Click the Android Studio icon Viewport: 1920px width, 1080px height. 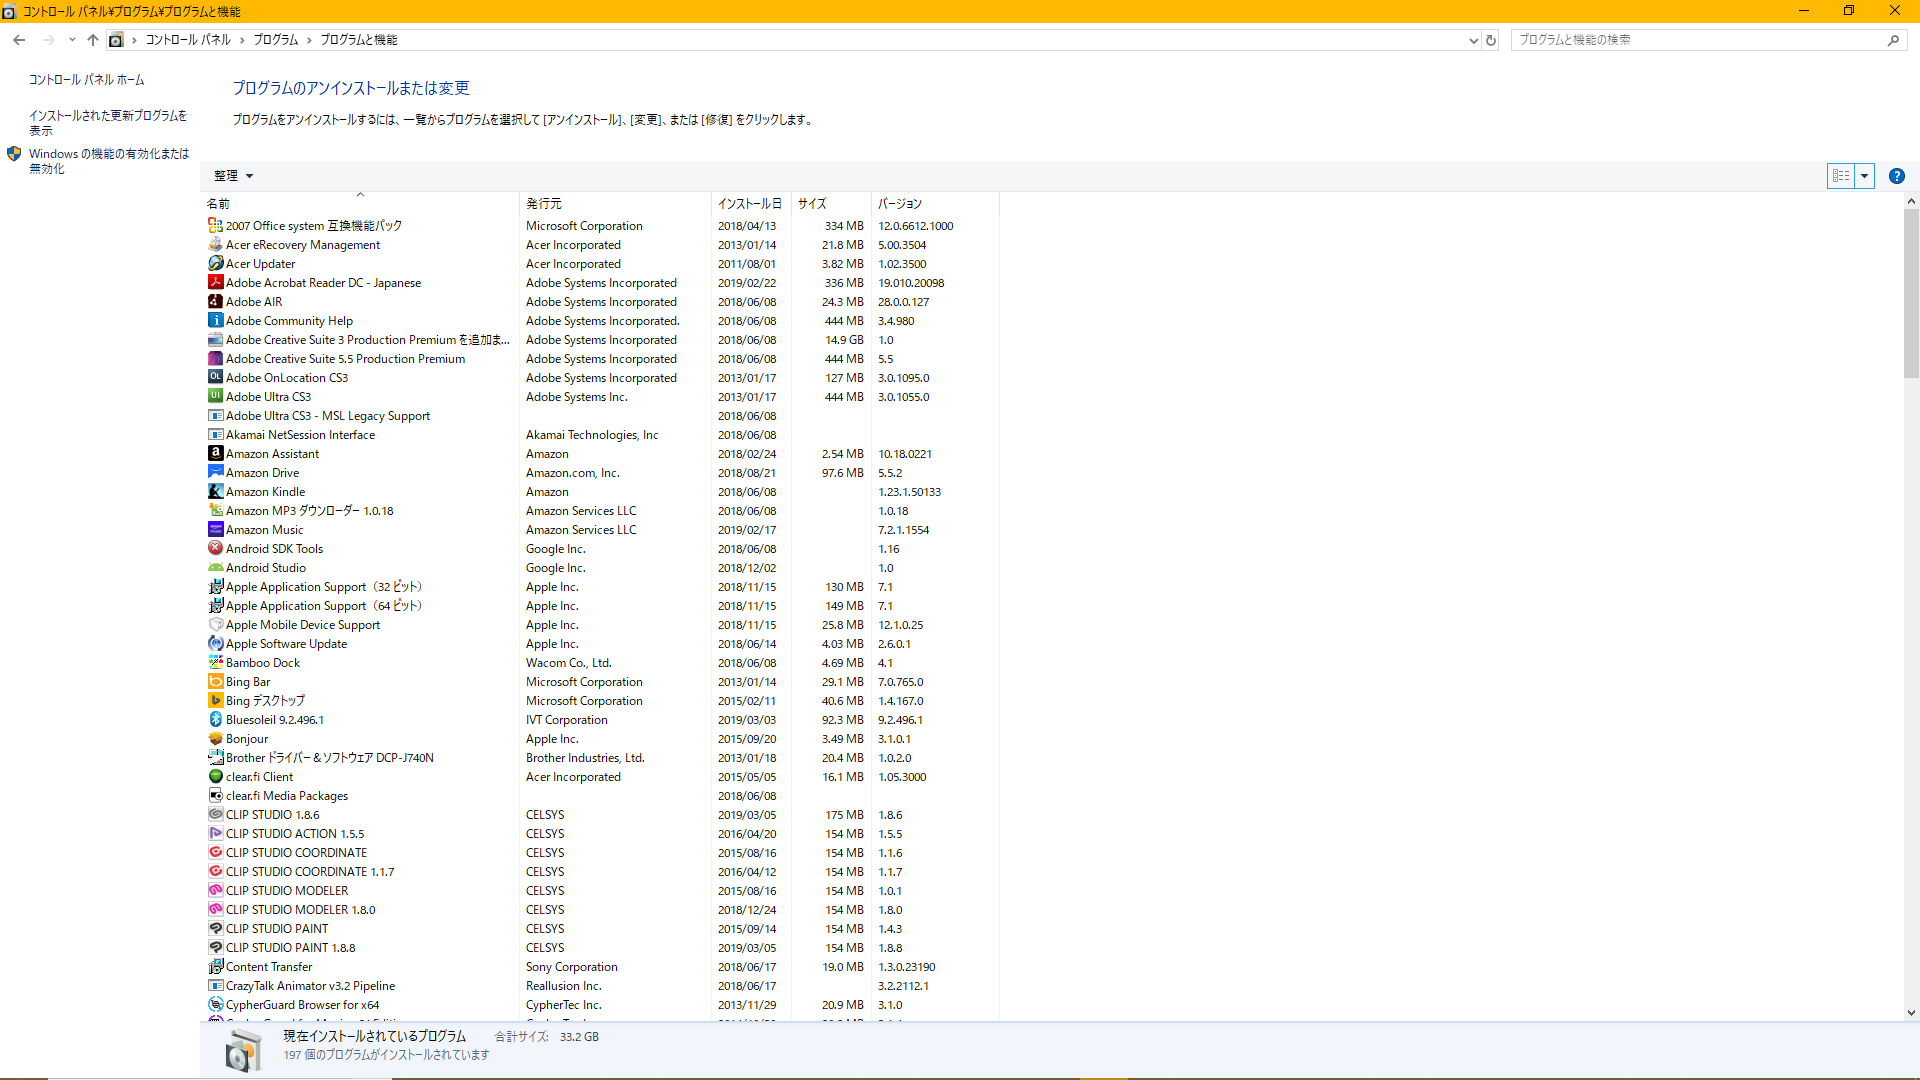tap(215, 568)
